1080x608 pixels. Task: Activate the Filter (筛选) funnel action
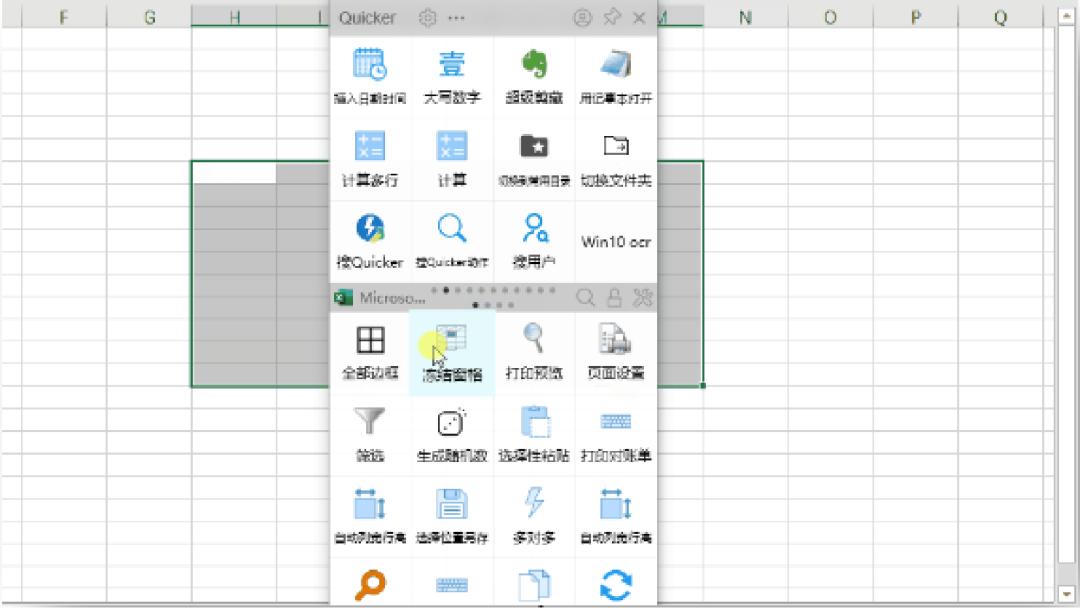click(371, 428)
